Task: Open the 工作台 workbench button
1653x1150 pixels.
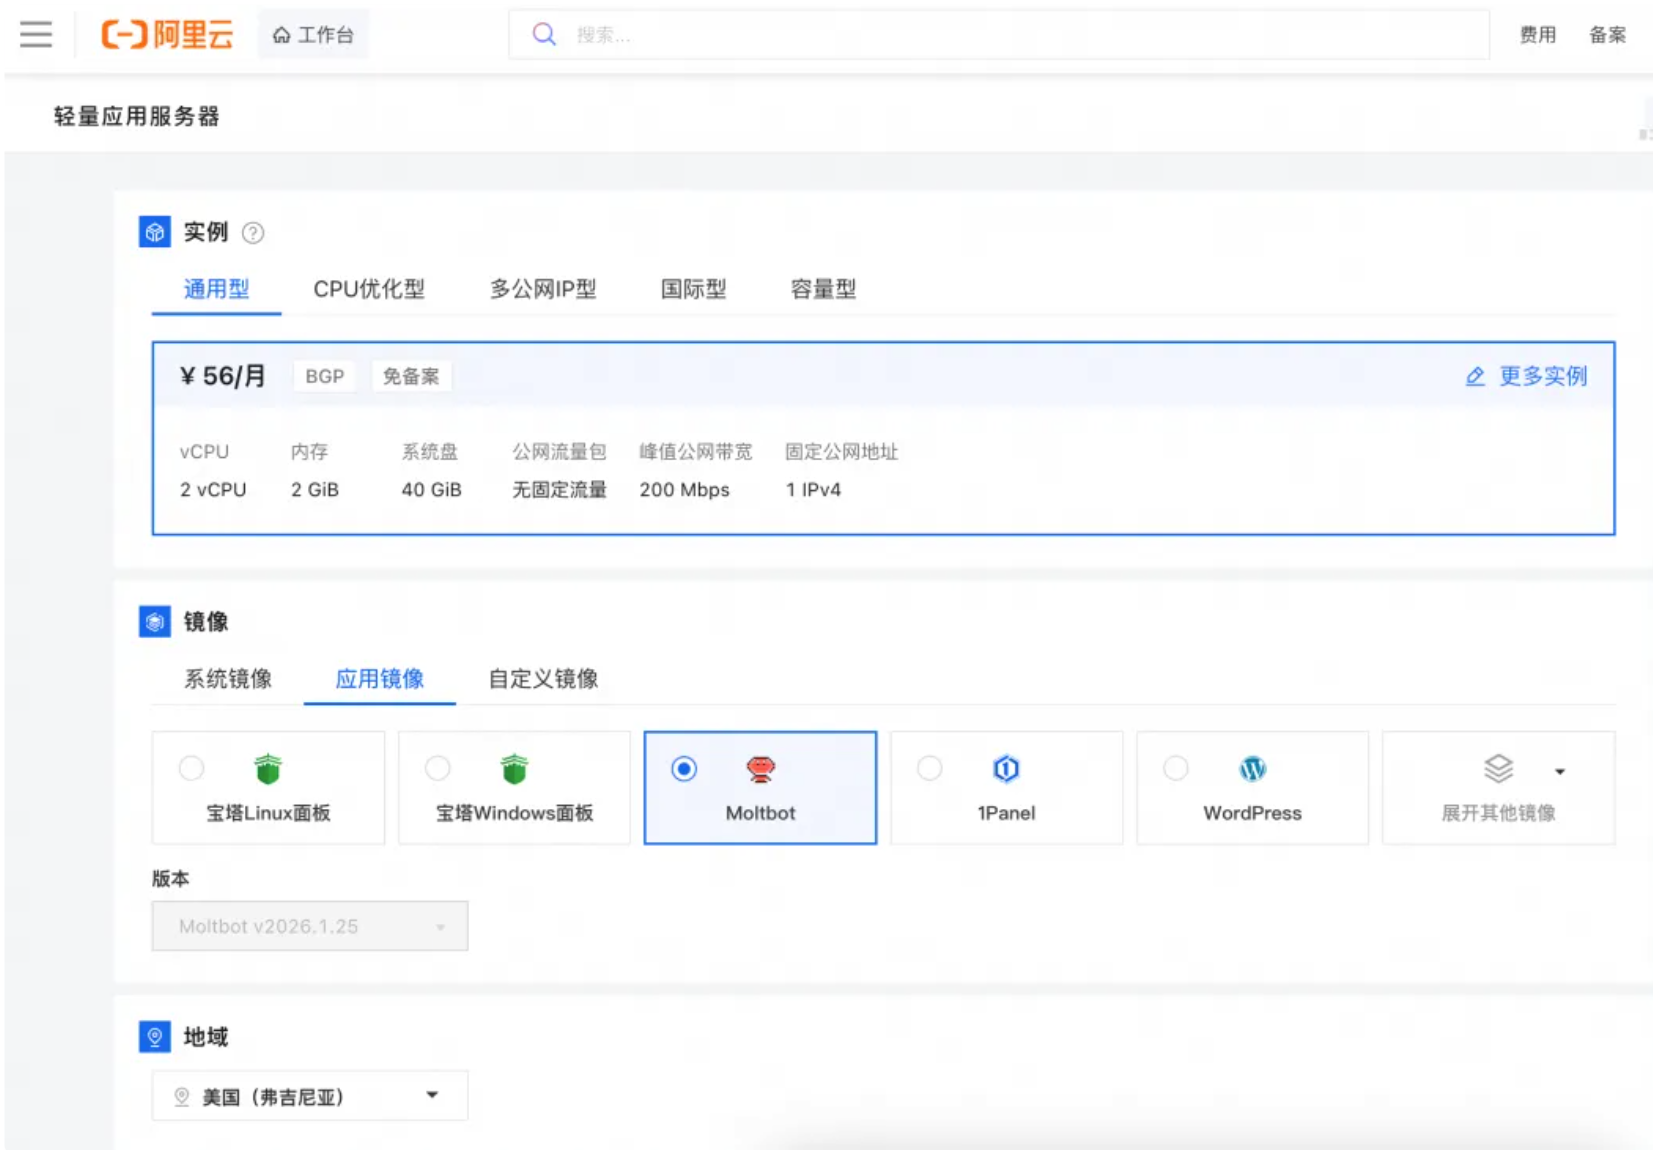Action: pyautogui.click(x=314, y=35)
